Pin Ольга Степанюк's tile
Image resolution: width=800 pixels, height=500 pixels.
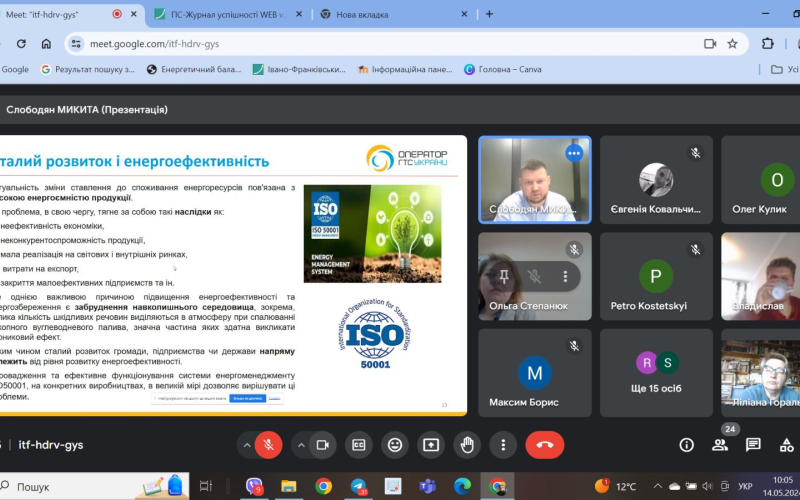pos(504,276)
